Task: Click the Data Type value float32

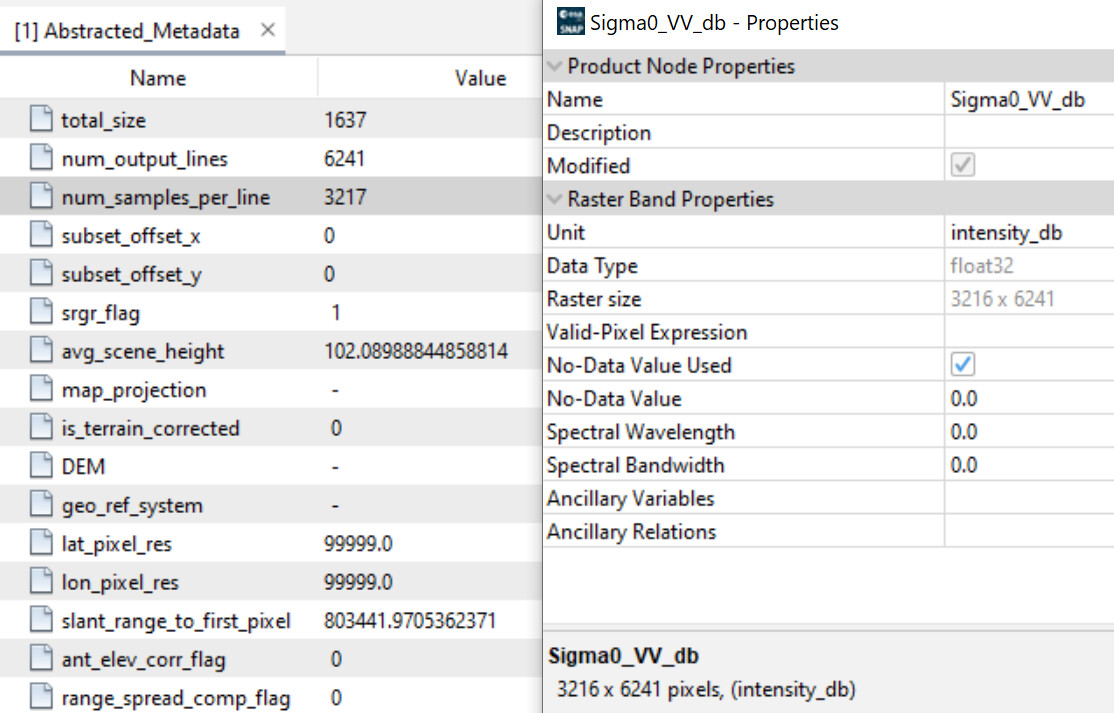Action: pyautogui.click(x=982, y=266)
